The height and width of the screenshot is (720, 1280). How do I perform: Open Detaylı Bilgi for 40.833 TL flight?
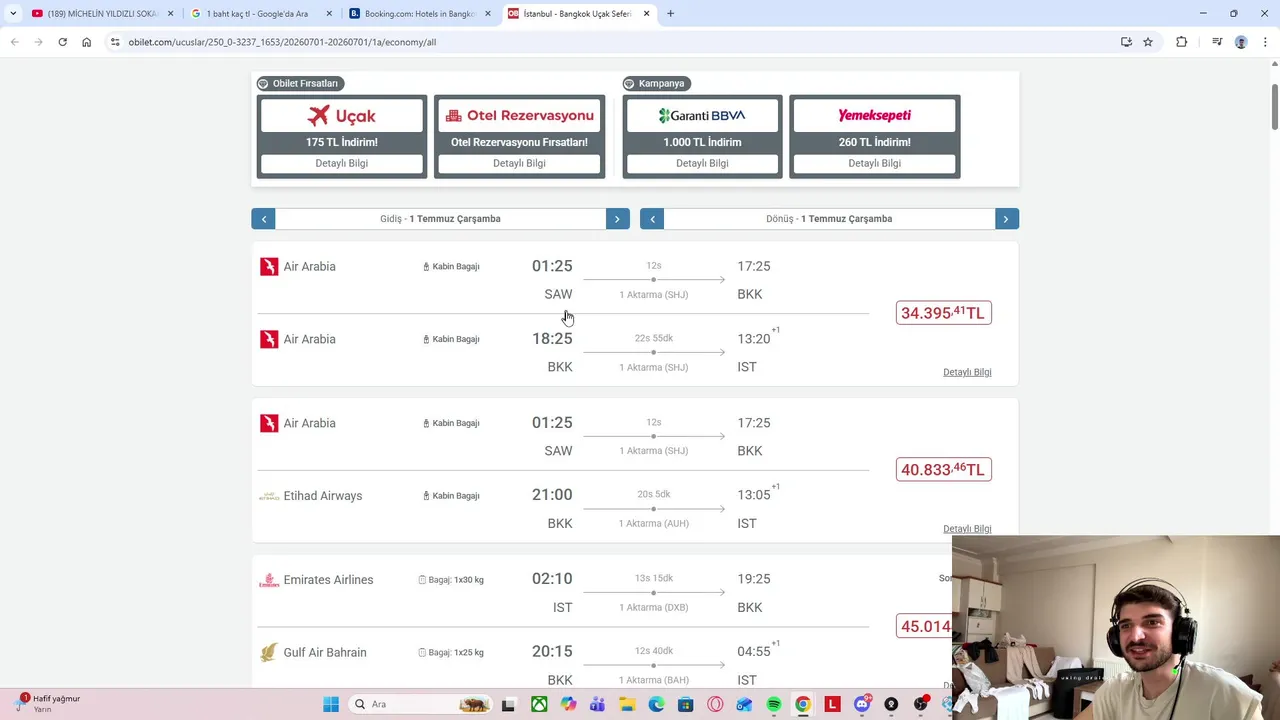pyautogui.click(x=967, y=529)
